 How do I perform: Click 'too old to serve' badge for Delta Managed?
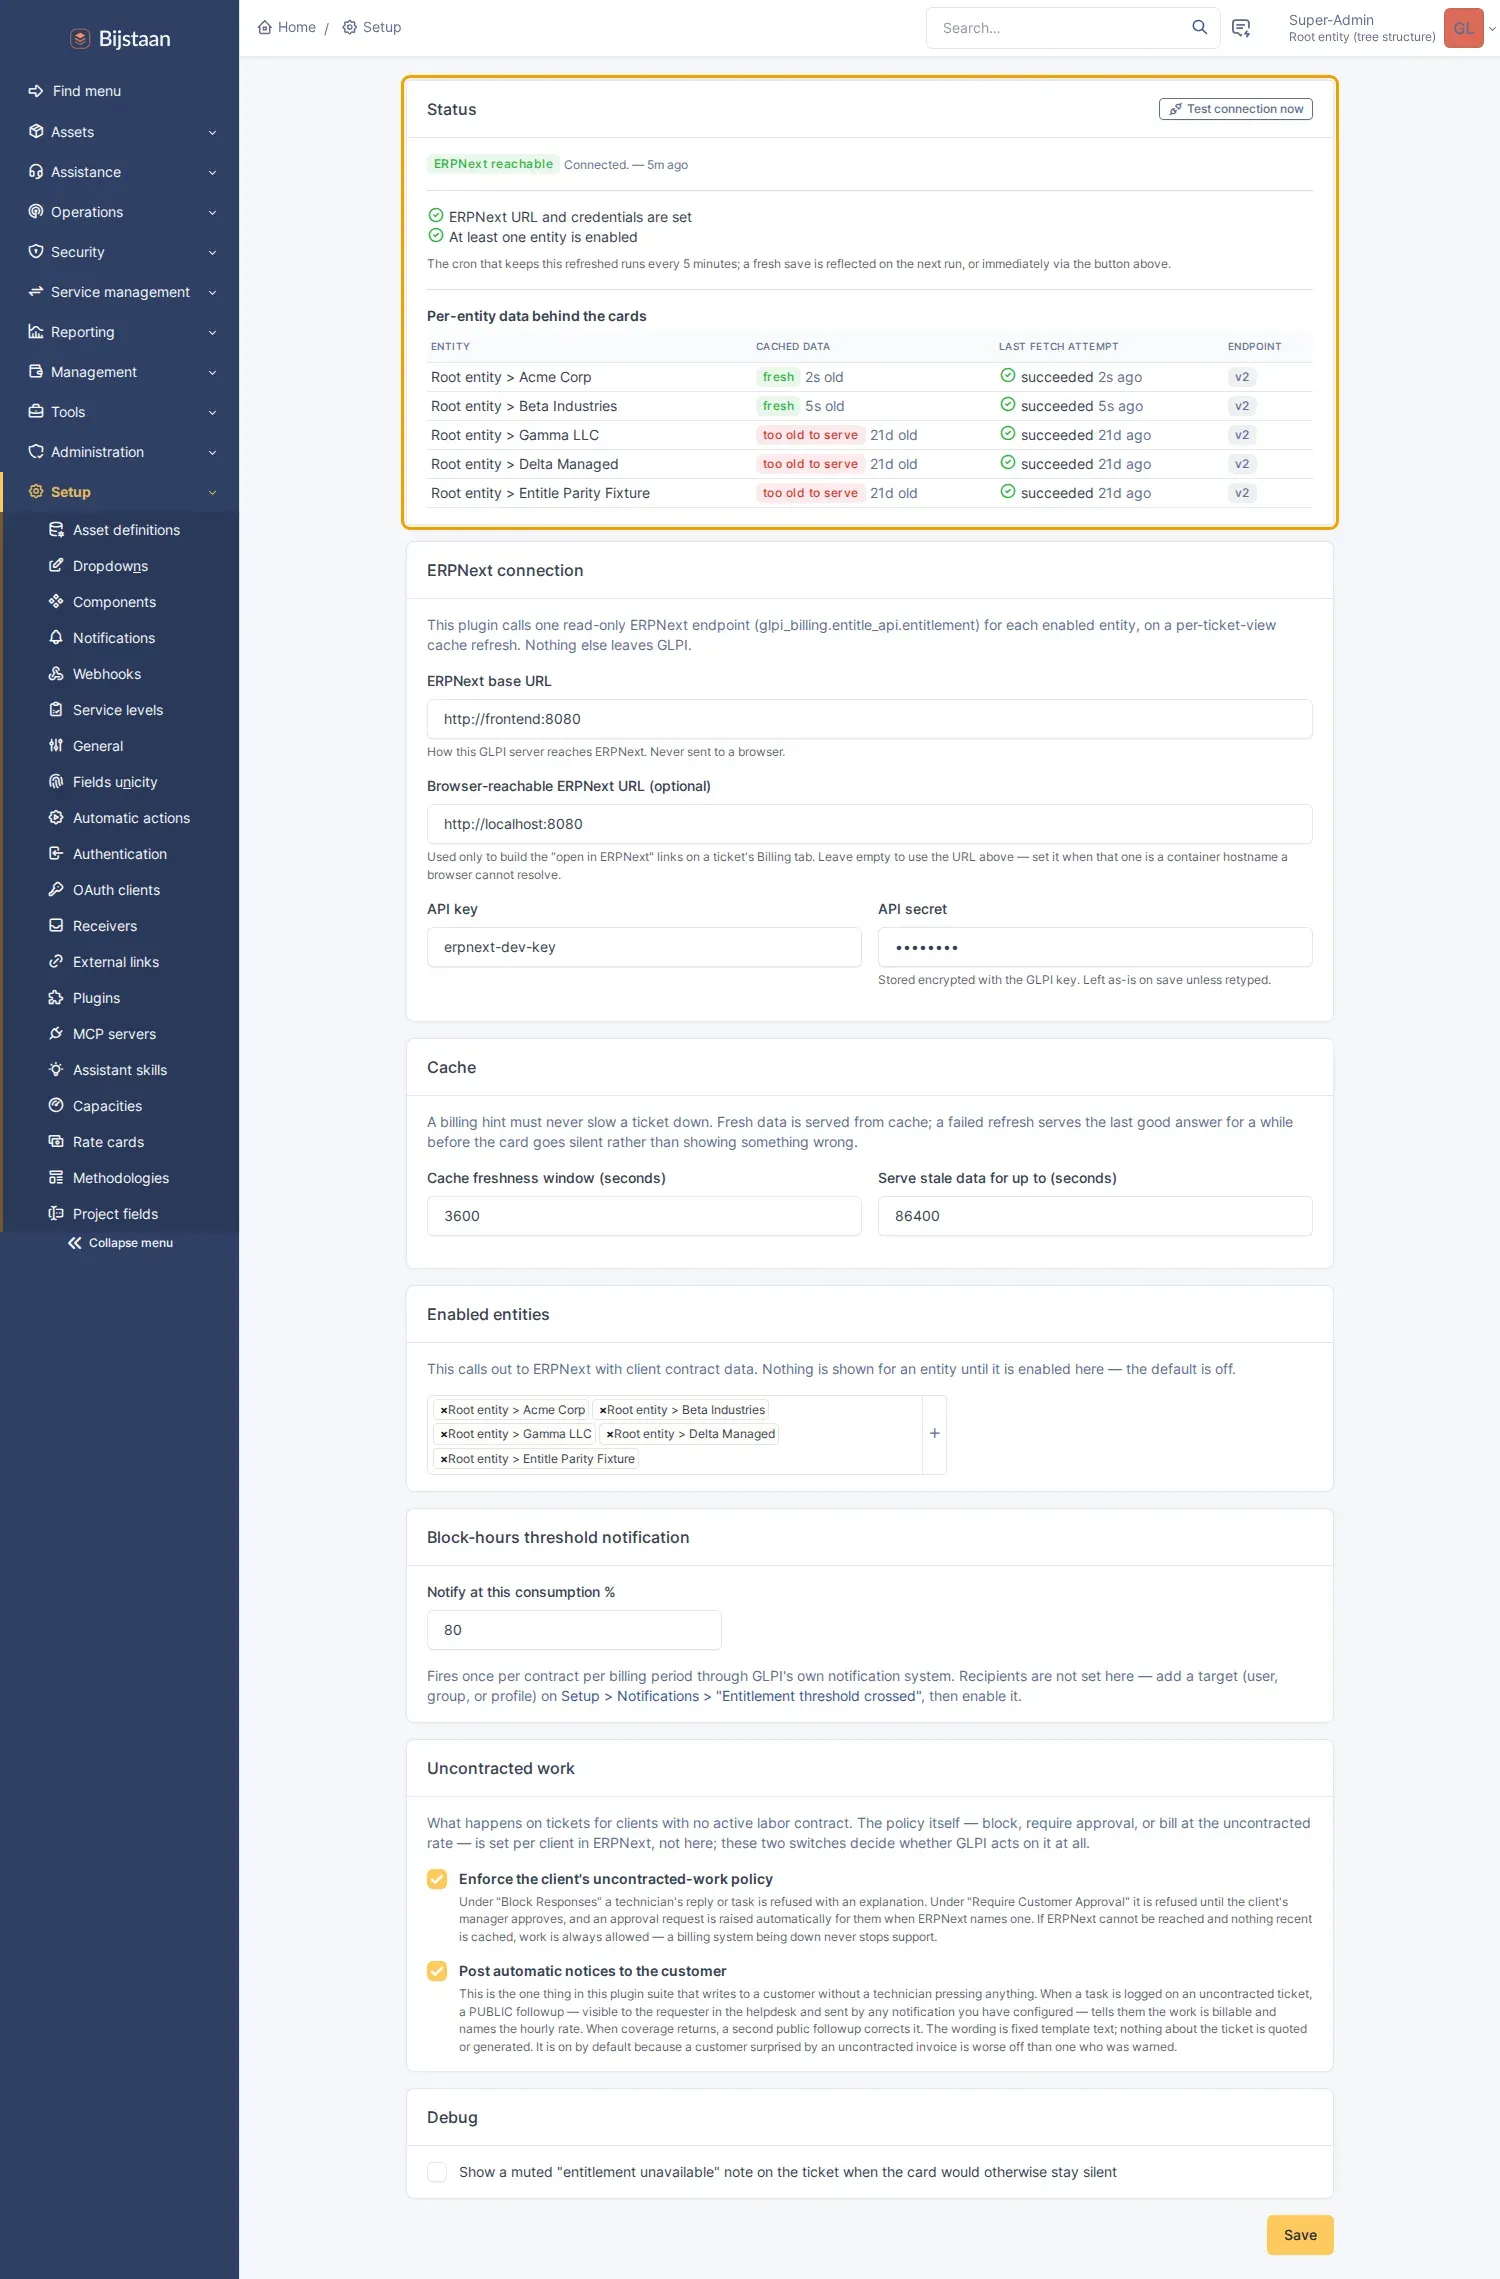tap(810, 464)
